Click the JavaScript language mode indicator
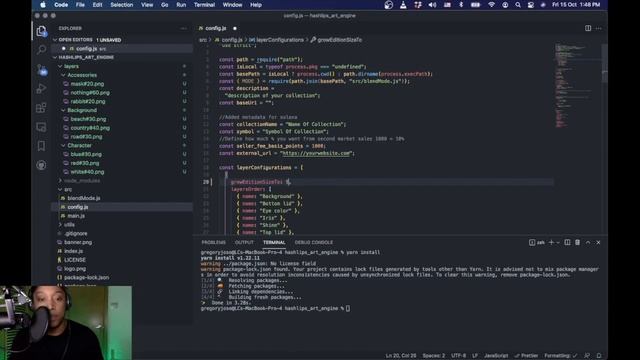 coord(496,356)
